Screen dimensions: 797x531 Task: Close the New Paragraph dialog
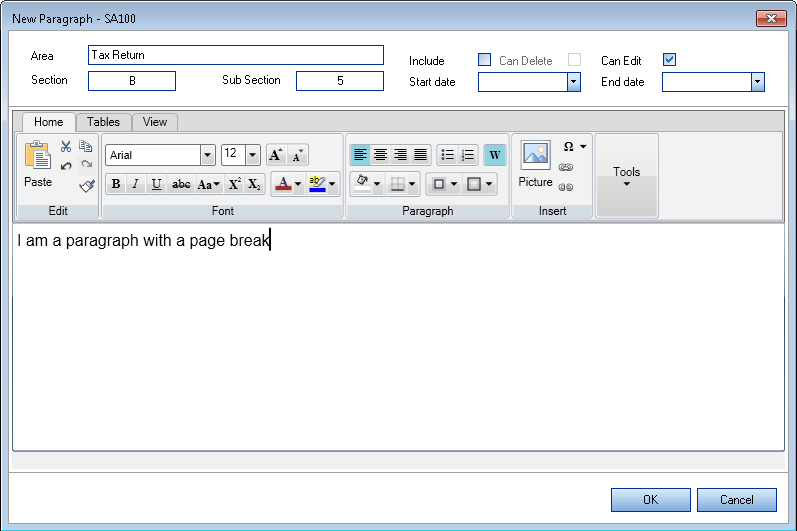(771, 18)
